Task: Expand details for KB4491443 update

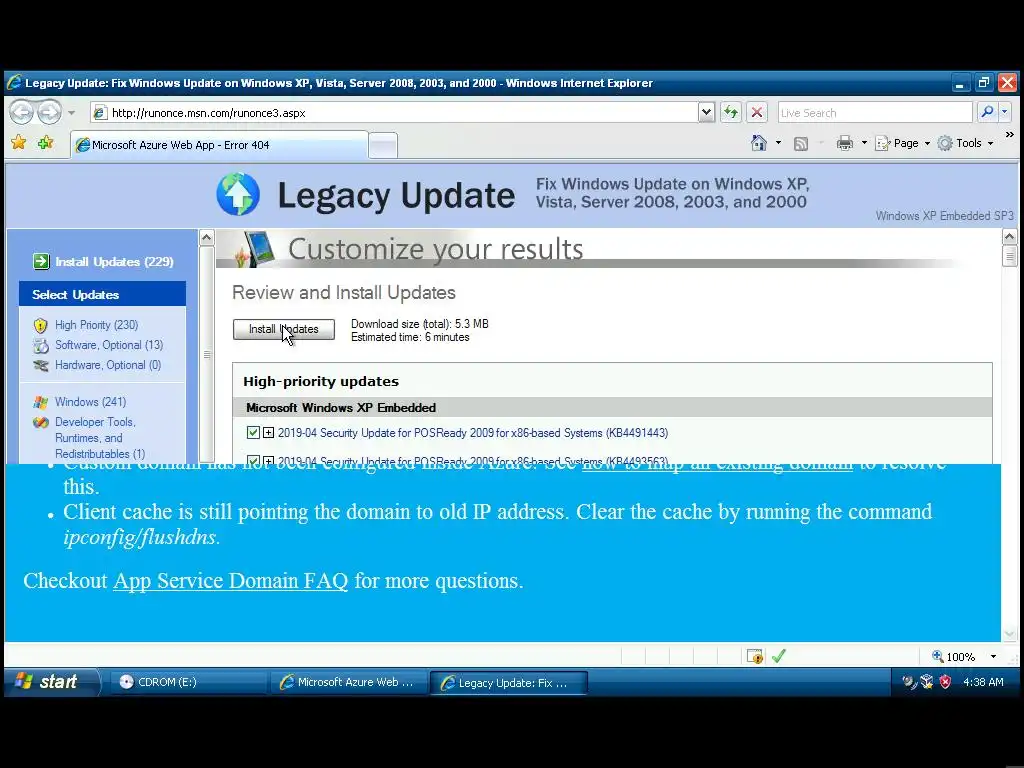Action: (268, 432)
